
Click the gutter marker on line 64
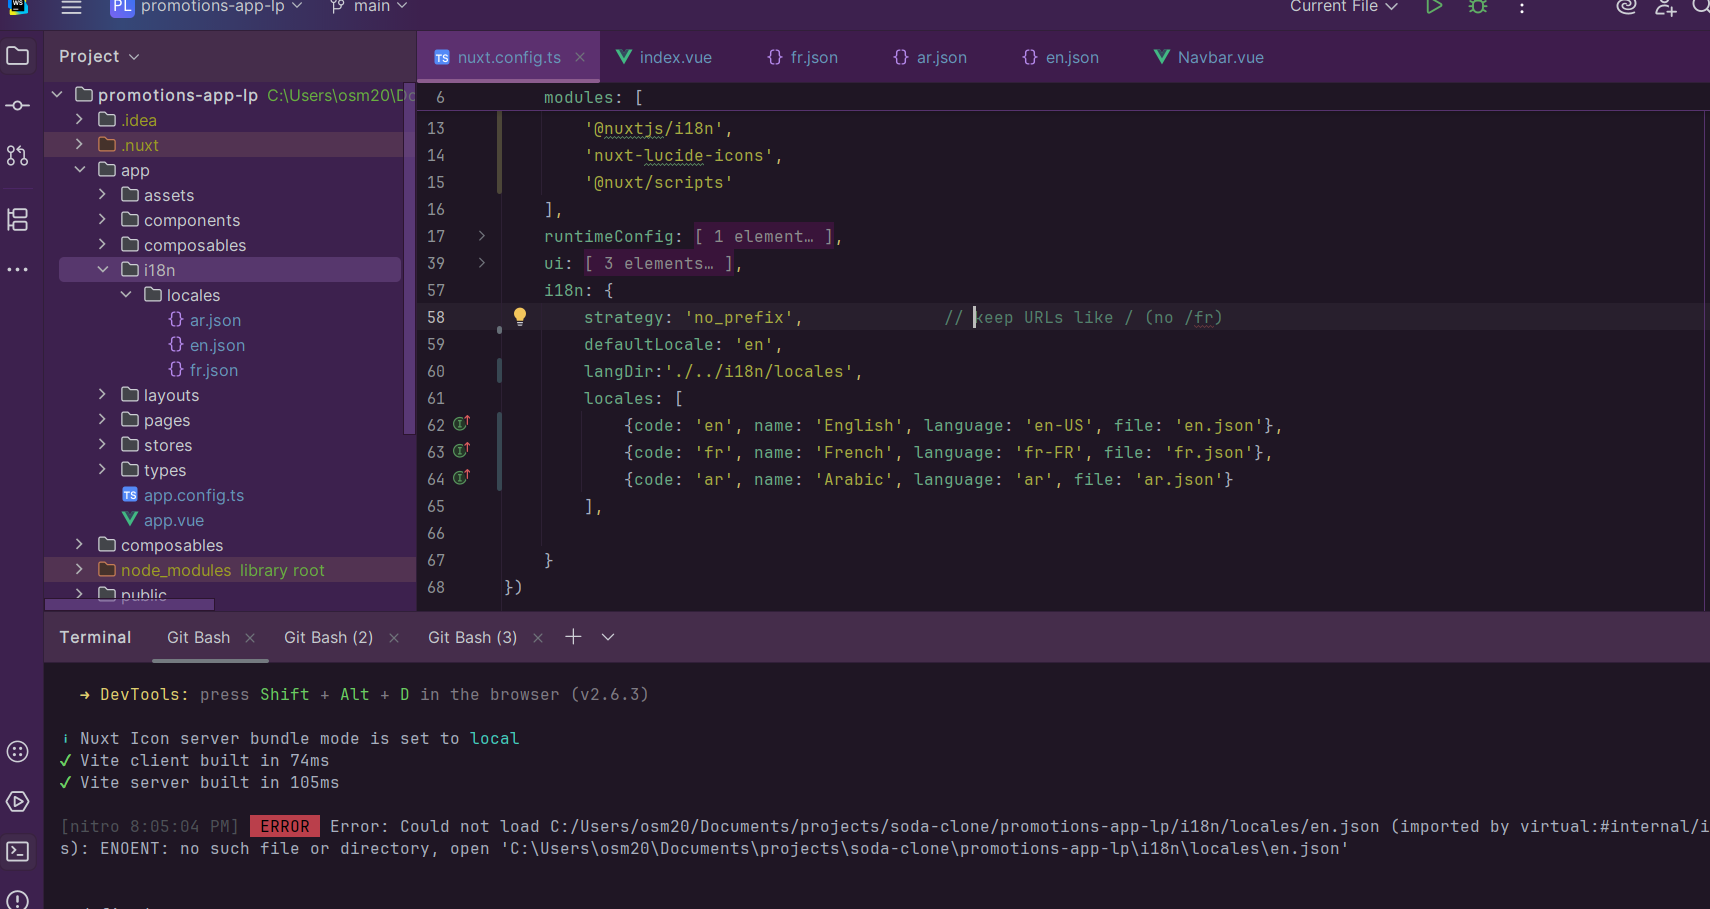pos(461,478)
